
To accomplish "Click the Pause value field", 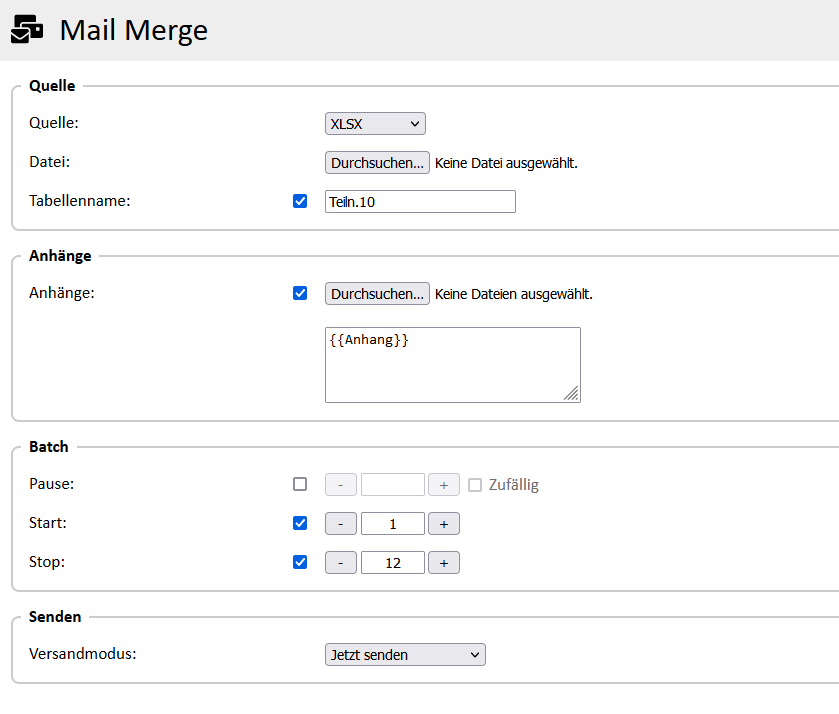I will click(x=393, y=485).
